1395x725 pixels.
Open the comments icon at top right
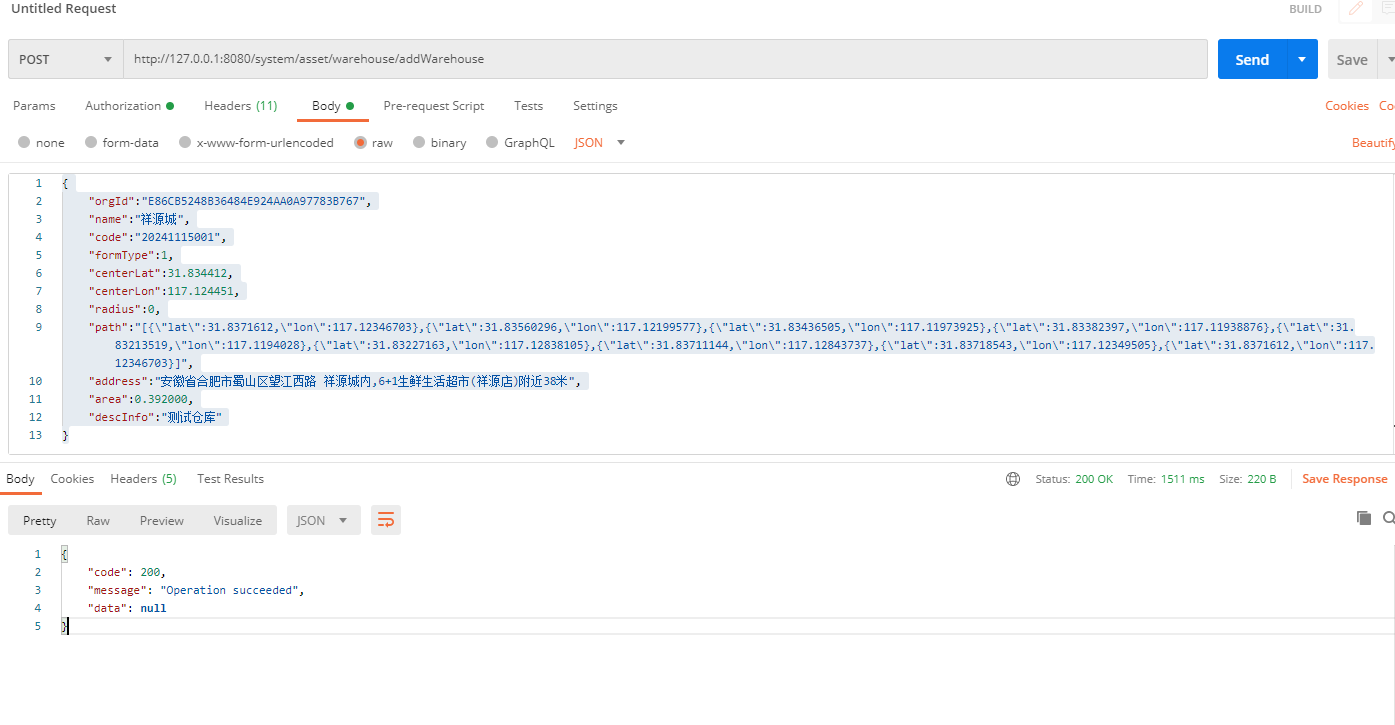pyautogui.click(x=1386, y=9)
